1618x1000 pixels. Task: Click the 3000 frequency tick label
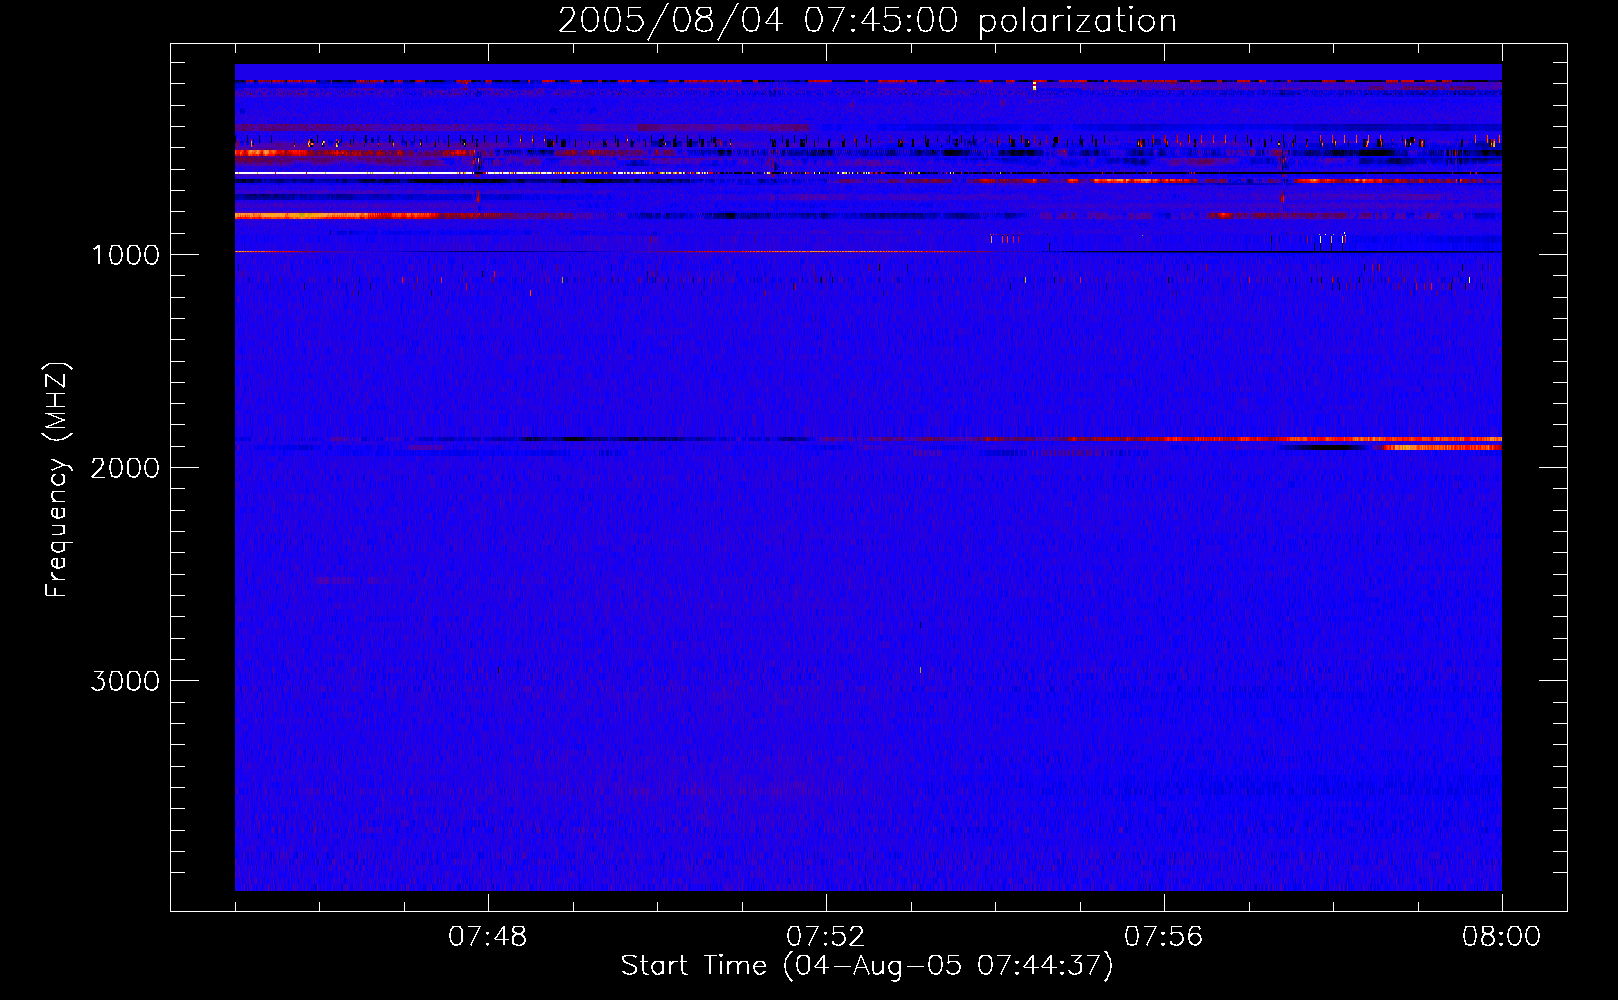(x=125, y=681)
